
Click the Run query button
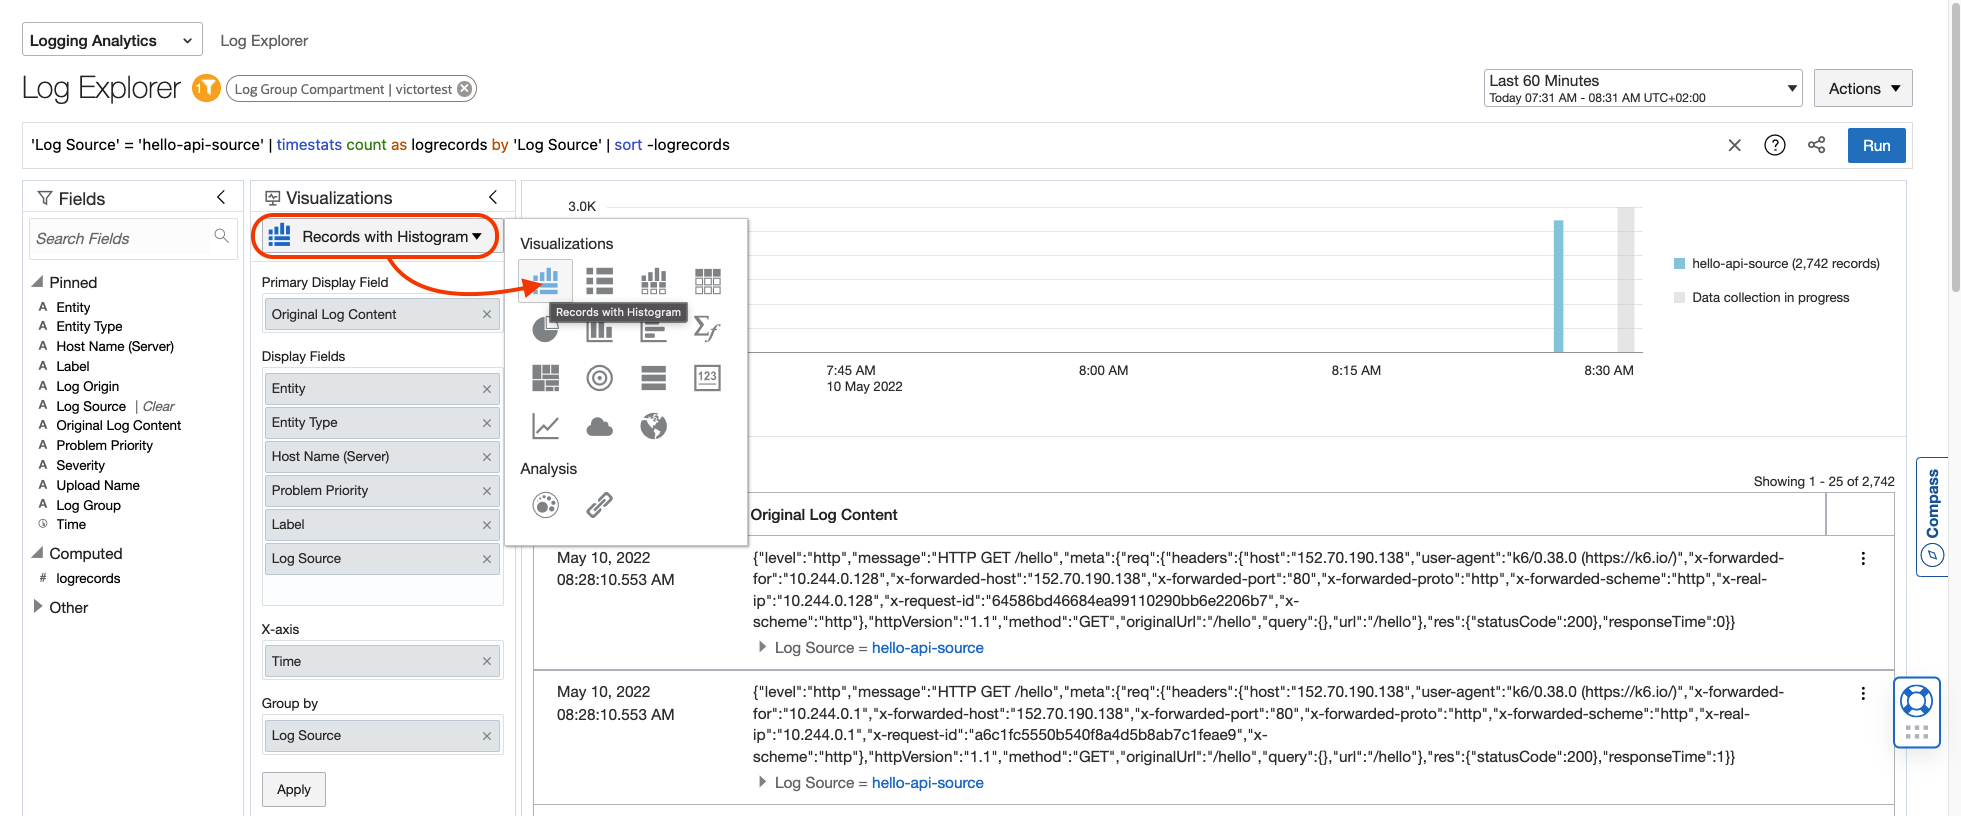point(1876,145)
